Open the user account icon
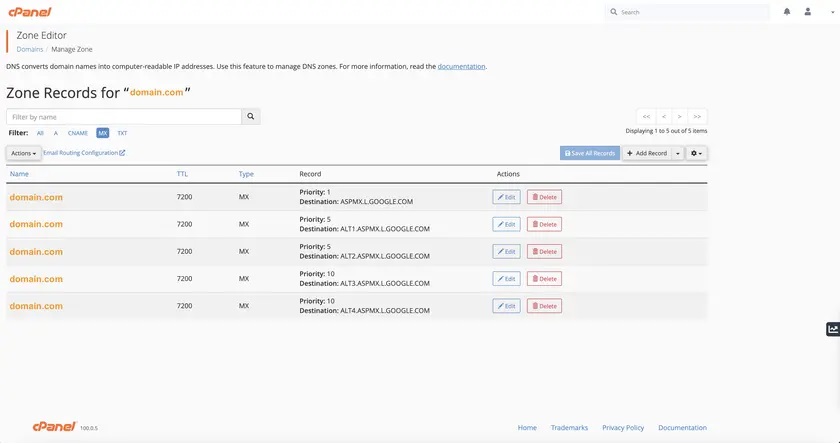This screenshot has height=444, width=840. 807,12
